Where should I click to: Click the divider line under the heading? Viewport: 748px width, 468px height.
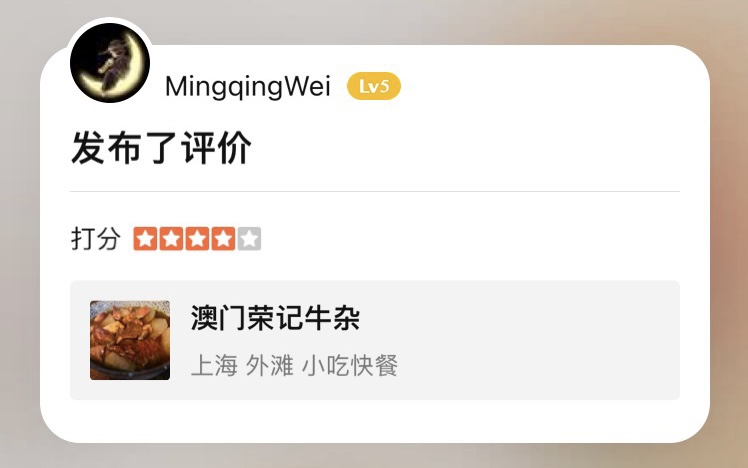tap(375, 191)
